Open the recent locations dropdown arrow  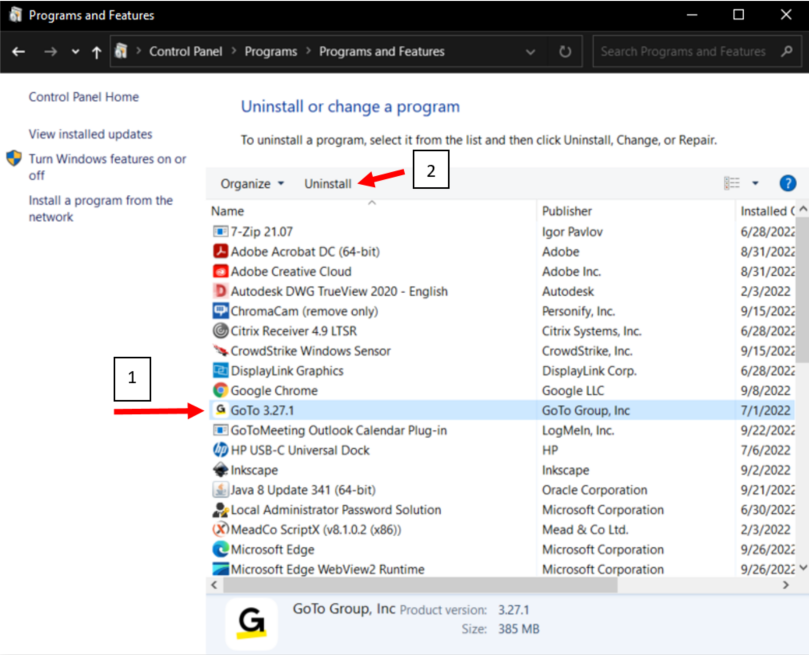[x=75, y=52]
